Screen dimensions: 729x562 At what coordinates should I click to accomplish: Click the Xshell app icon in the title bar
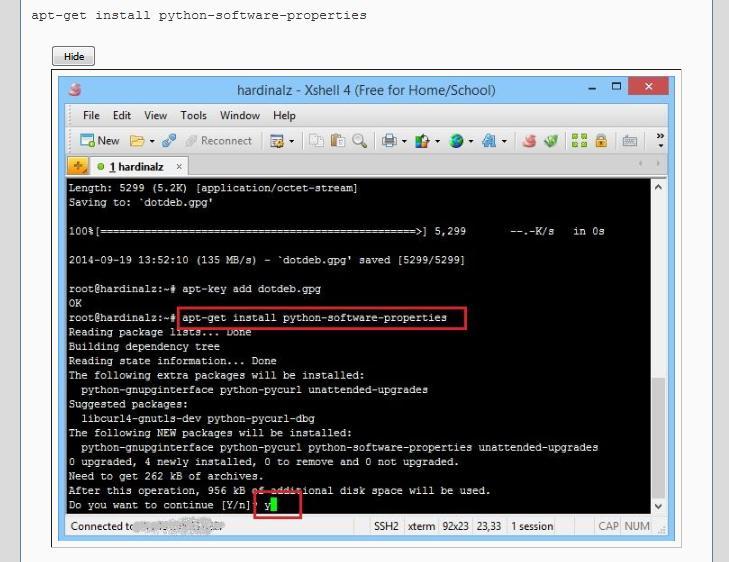pos(75,90)
